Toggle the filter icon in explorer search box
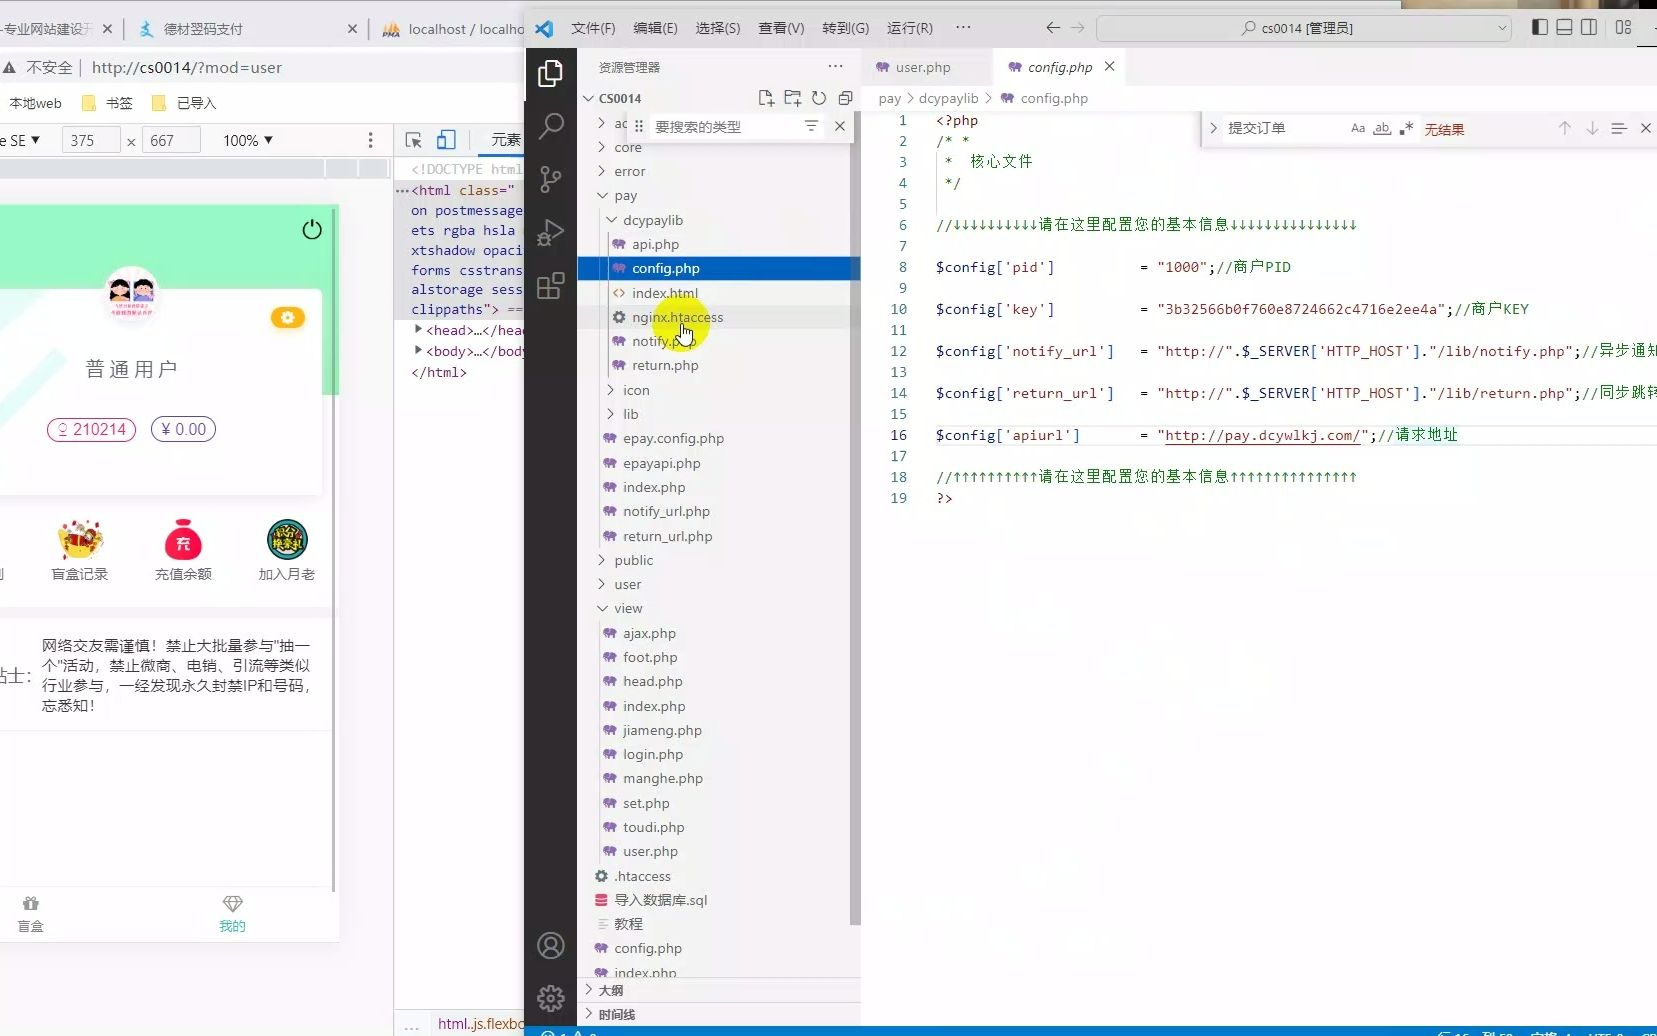This screenshot has width=1657, height=1036. click(x=811, y=126)
